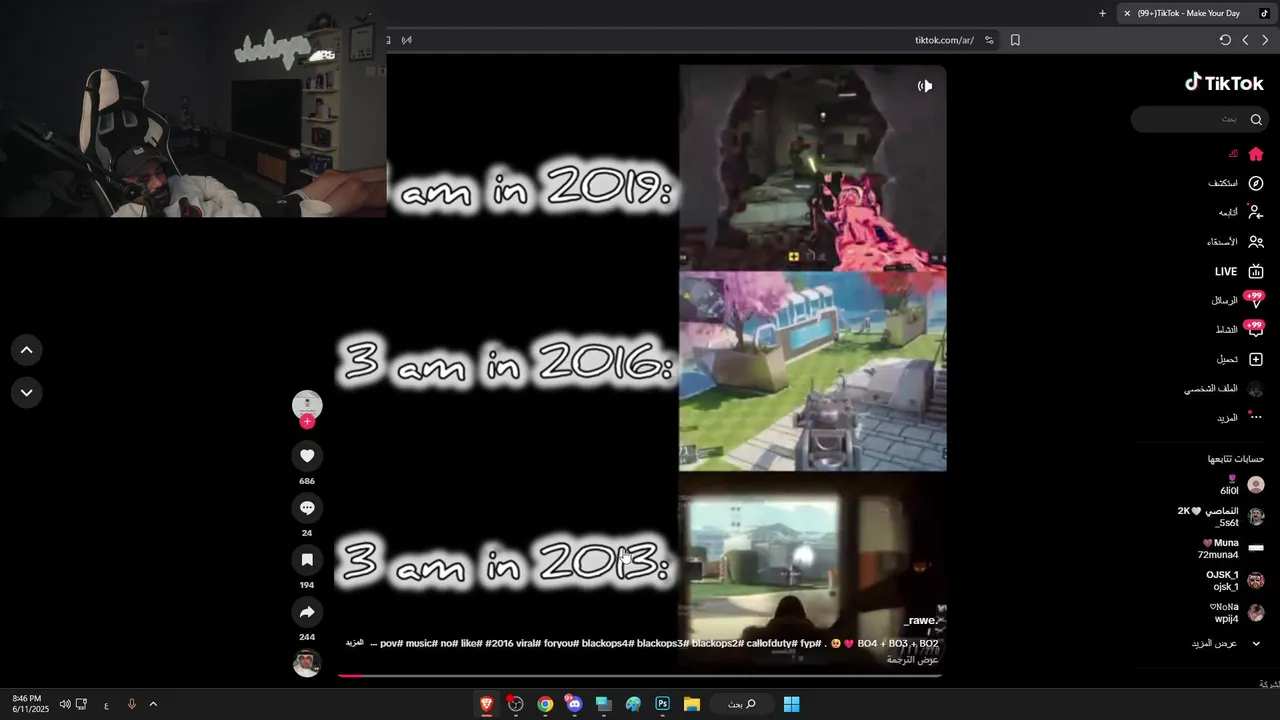The height and width of the screenshot is (720, 1280).
Task: Seek the video progress bar
Action: point(640,676)
